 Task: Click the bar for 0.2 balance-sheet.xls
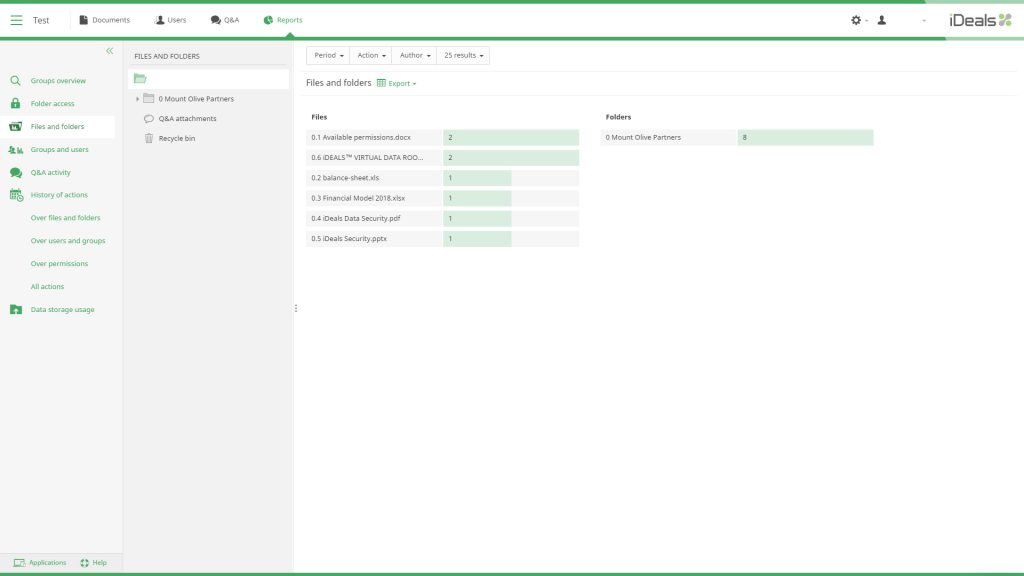click(x=477, y=178)
